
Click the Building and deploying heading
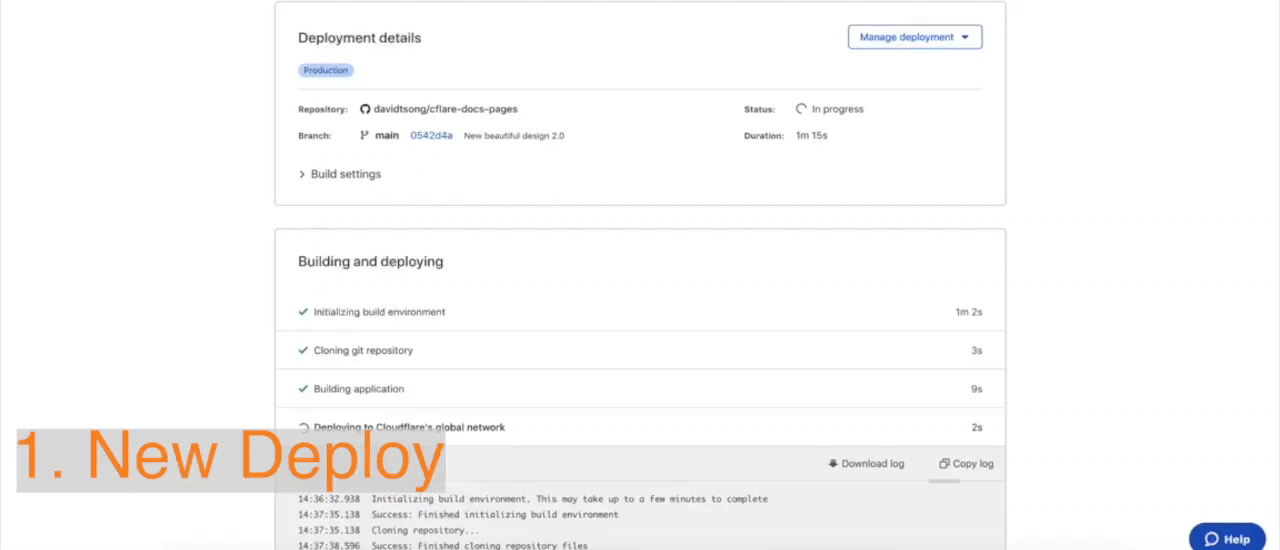(x=371, y=262)
